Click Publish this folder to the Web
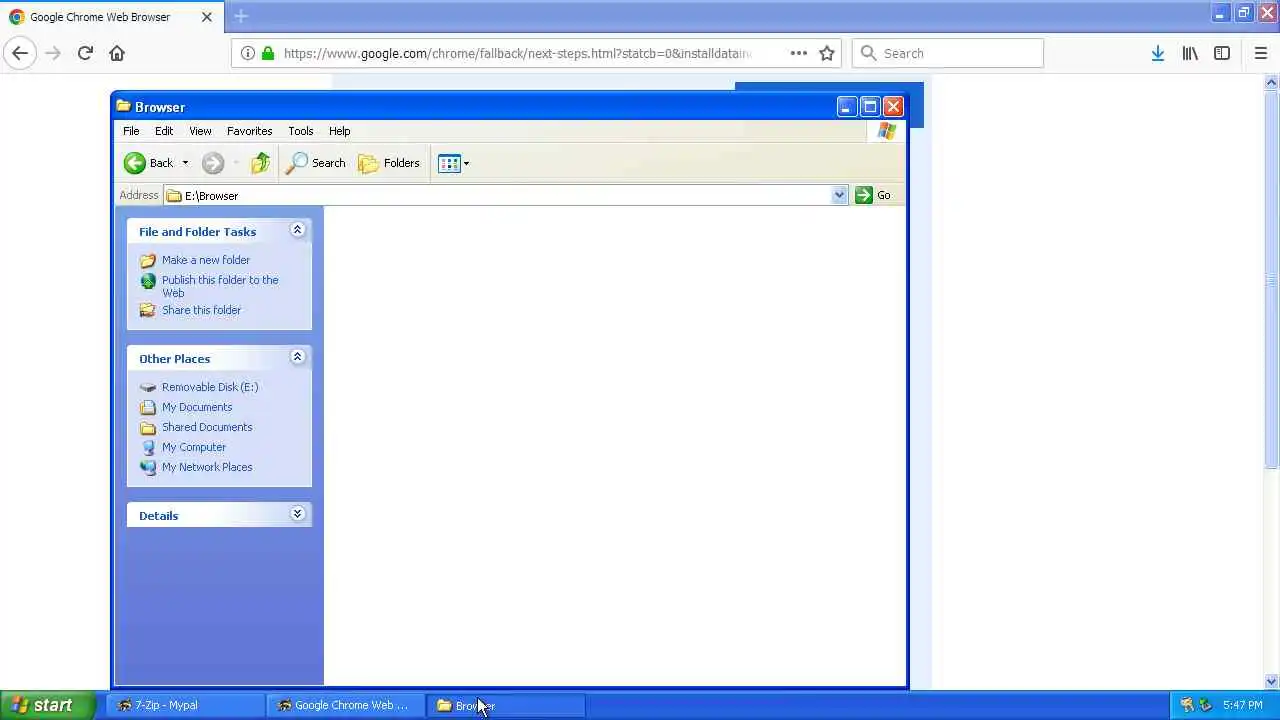The height and width of the screenshot is (720, 1280). (x=220, y=286)
